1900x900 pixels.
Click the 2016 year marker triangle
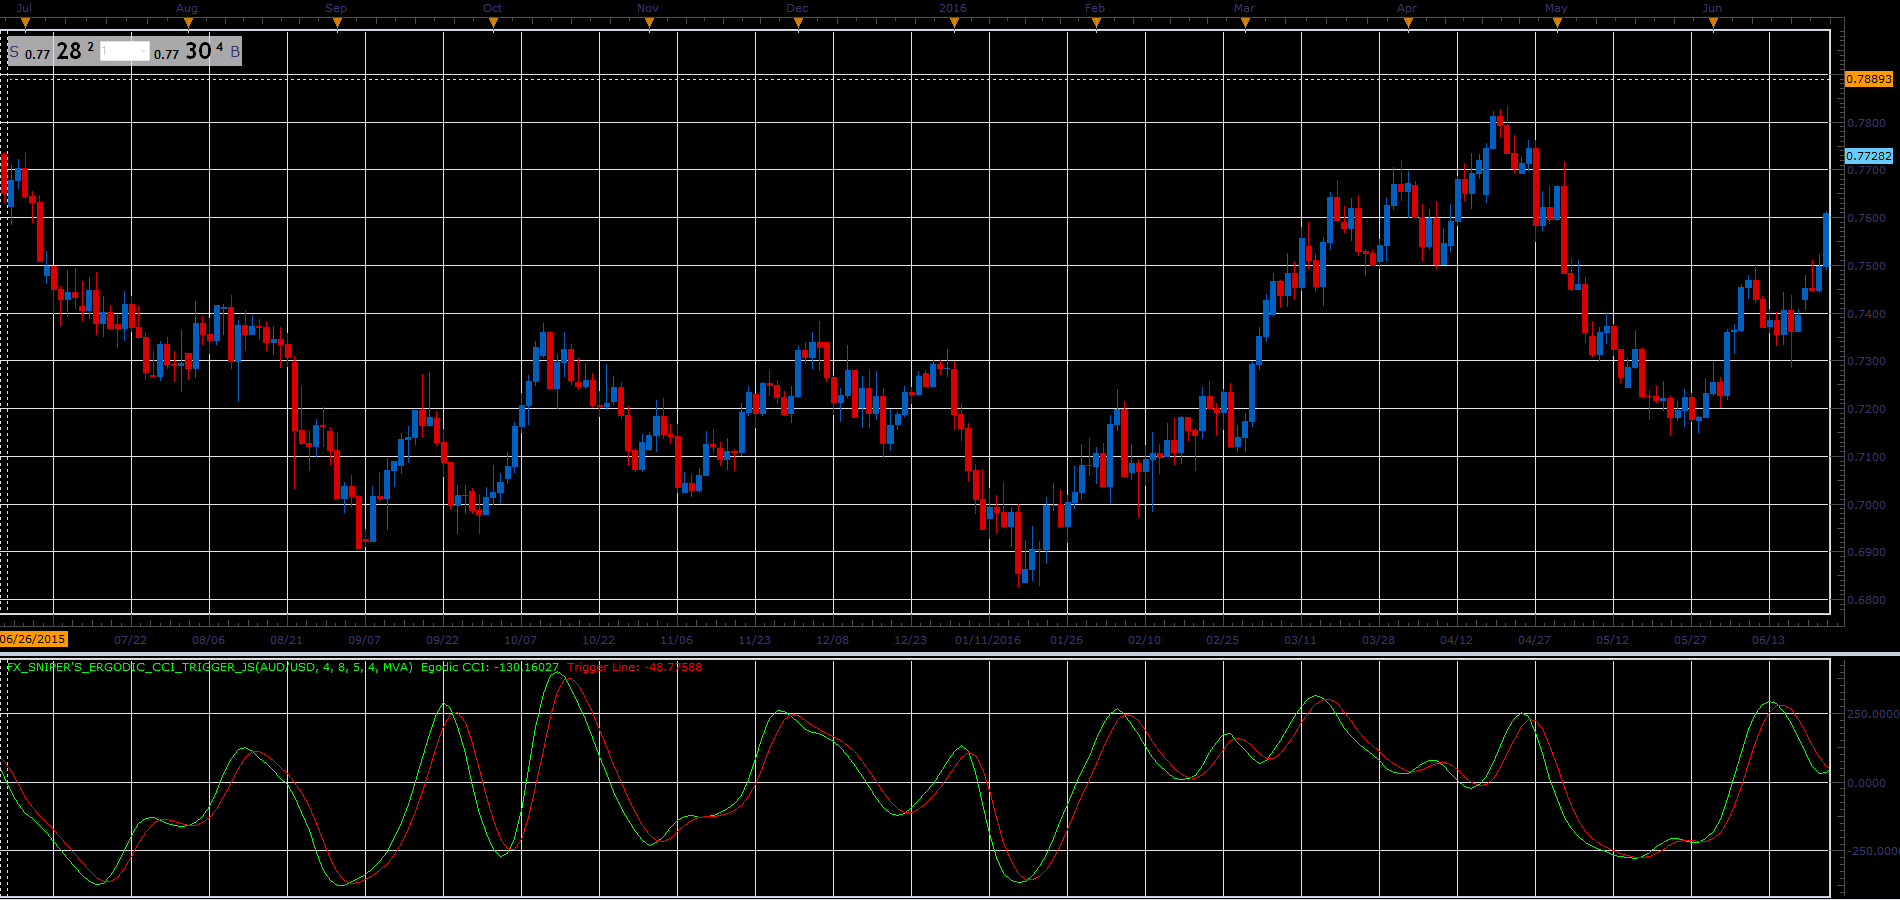pyautogui.click(x=954, y=23)
